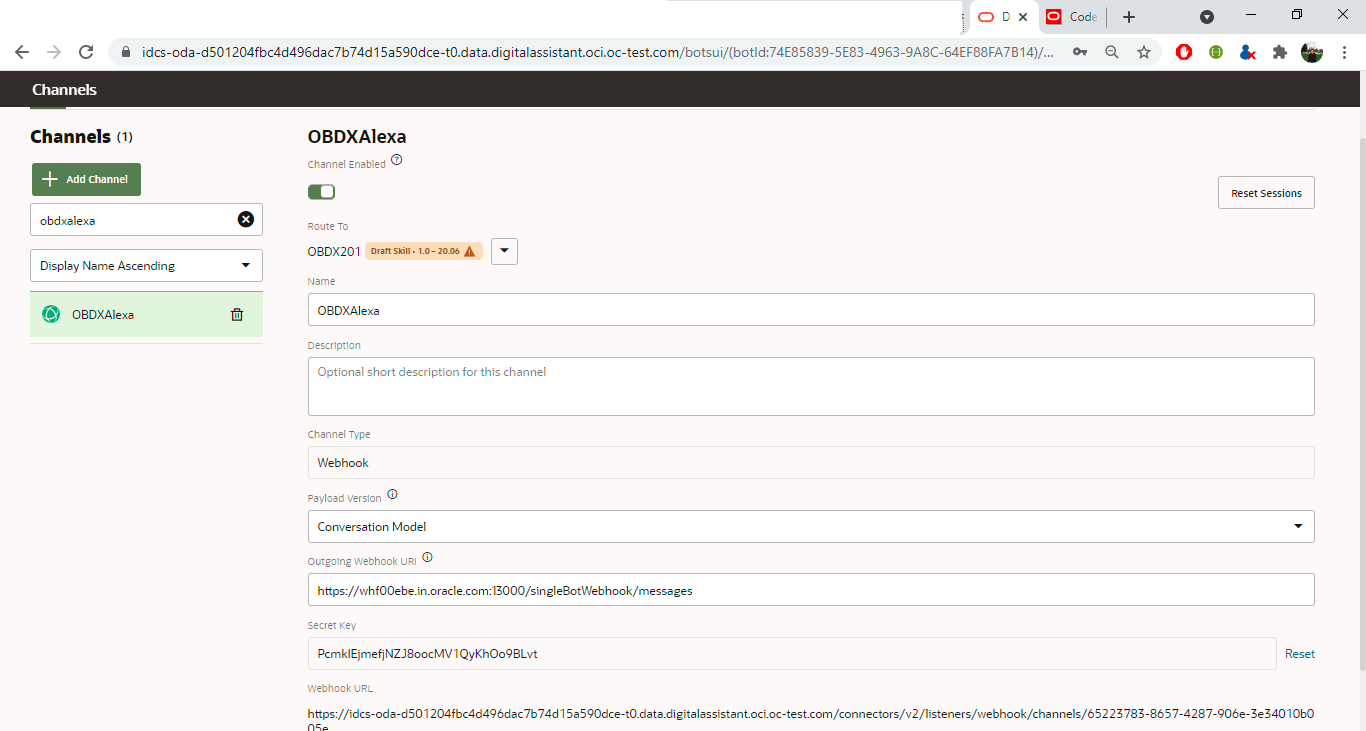This screenshot has width=1366, height=731.
Task: Toggle the Channel Enabled switch
Action: 321,191
